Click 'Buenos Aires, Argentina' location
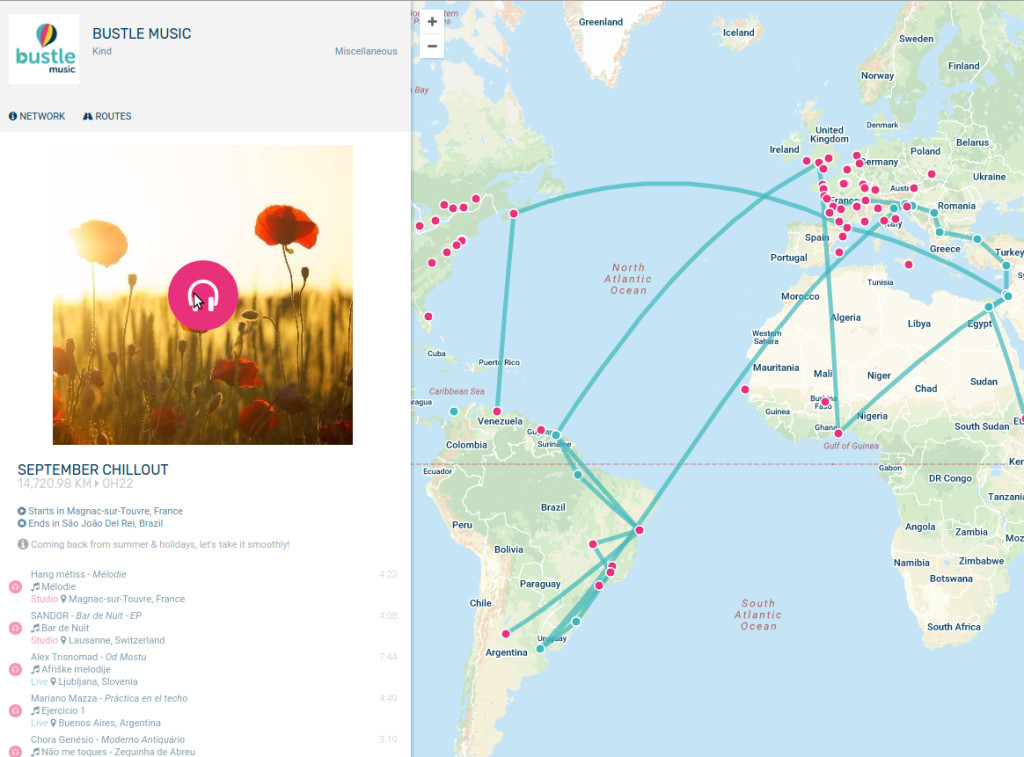1024x757 pixels. (x=109, y=722)
